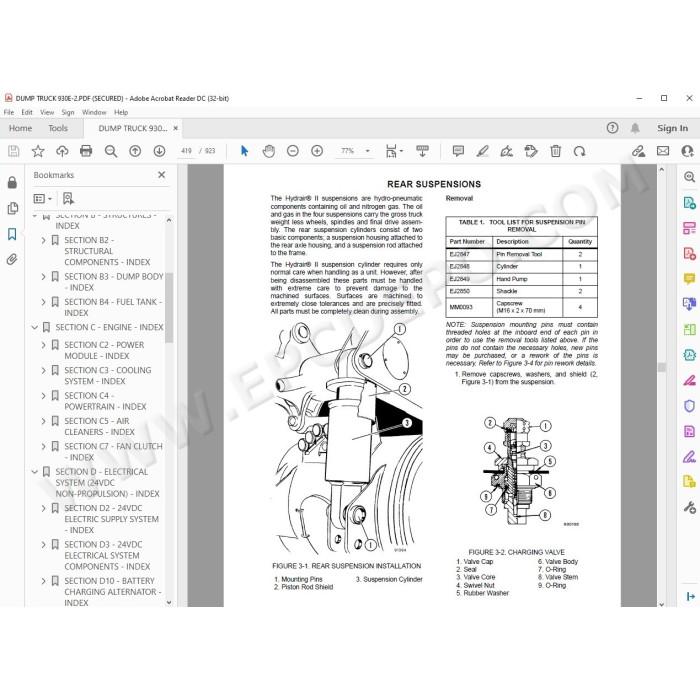Screen dimensions: 700x700
Task: Open notifications bell
Action: (635, 129)
